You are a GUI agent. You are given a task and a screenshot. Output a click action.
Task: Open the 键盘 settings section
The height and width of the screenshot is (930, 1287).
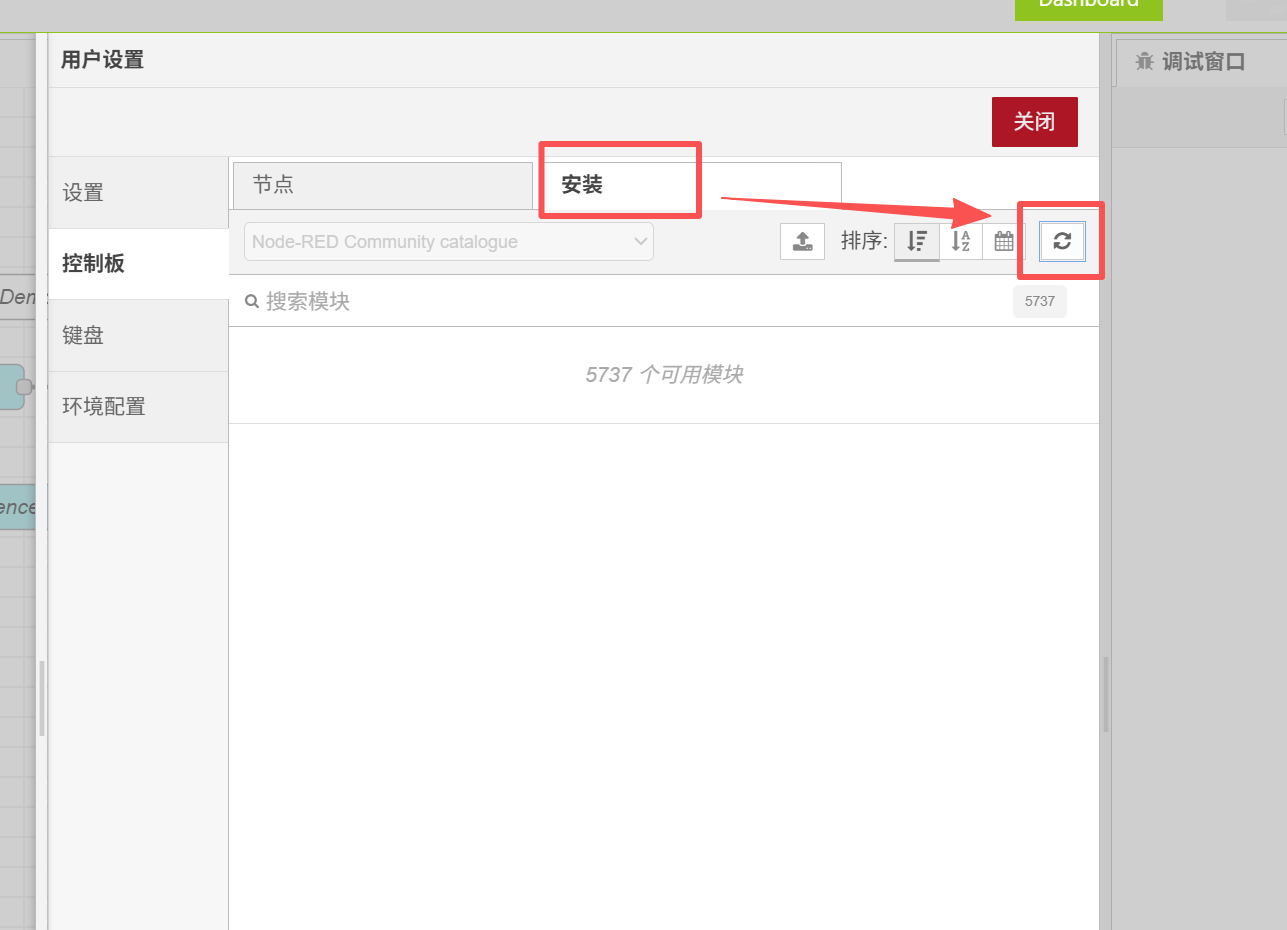coord(138,336)
